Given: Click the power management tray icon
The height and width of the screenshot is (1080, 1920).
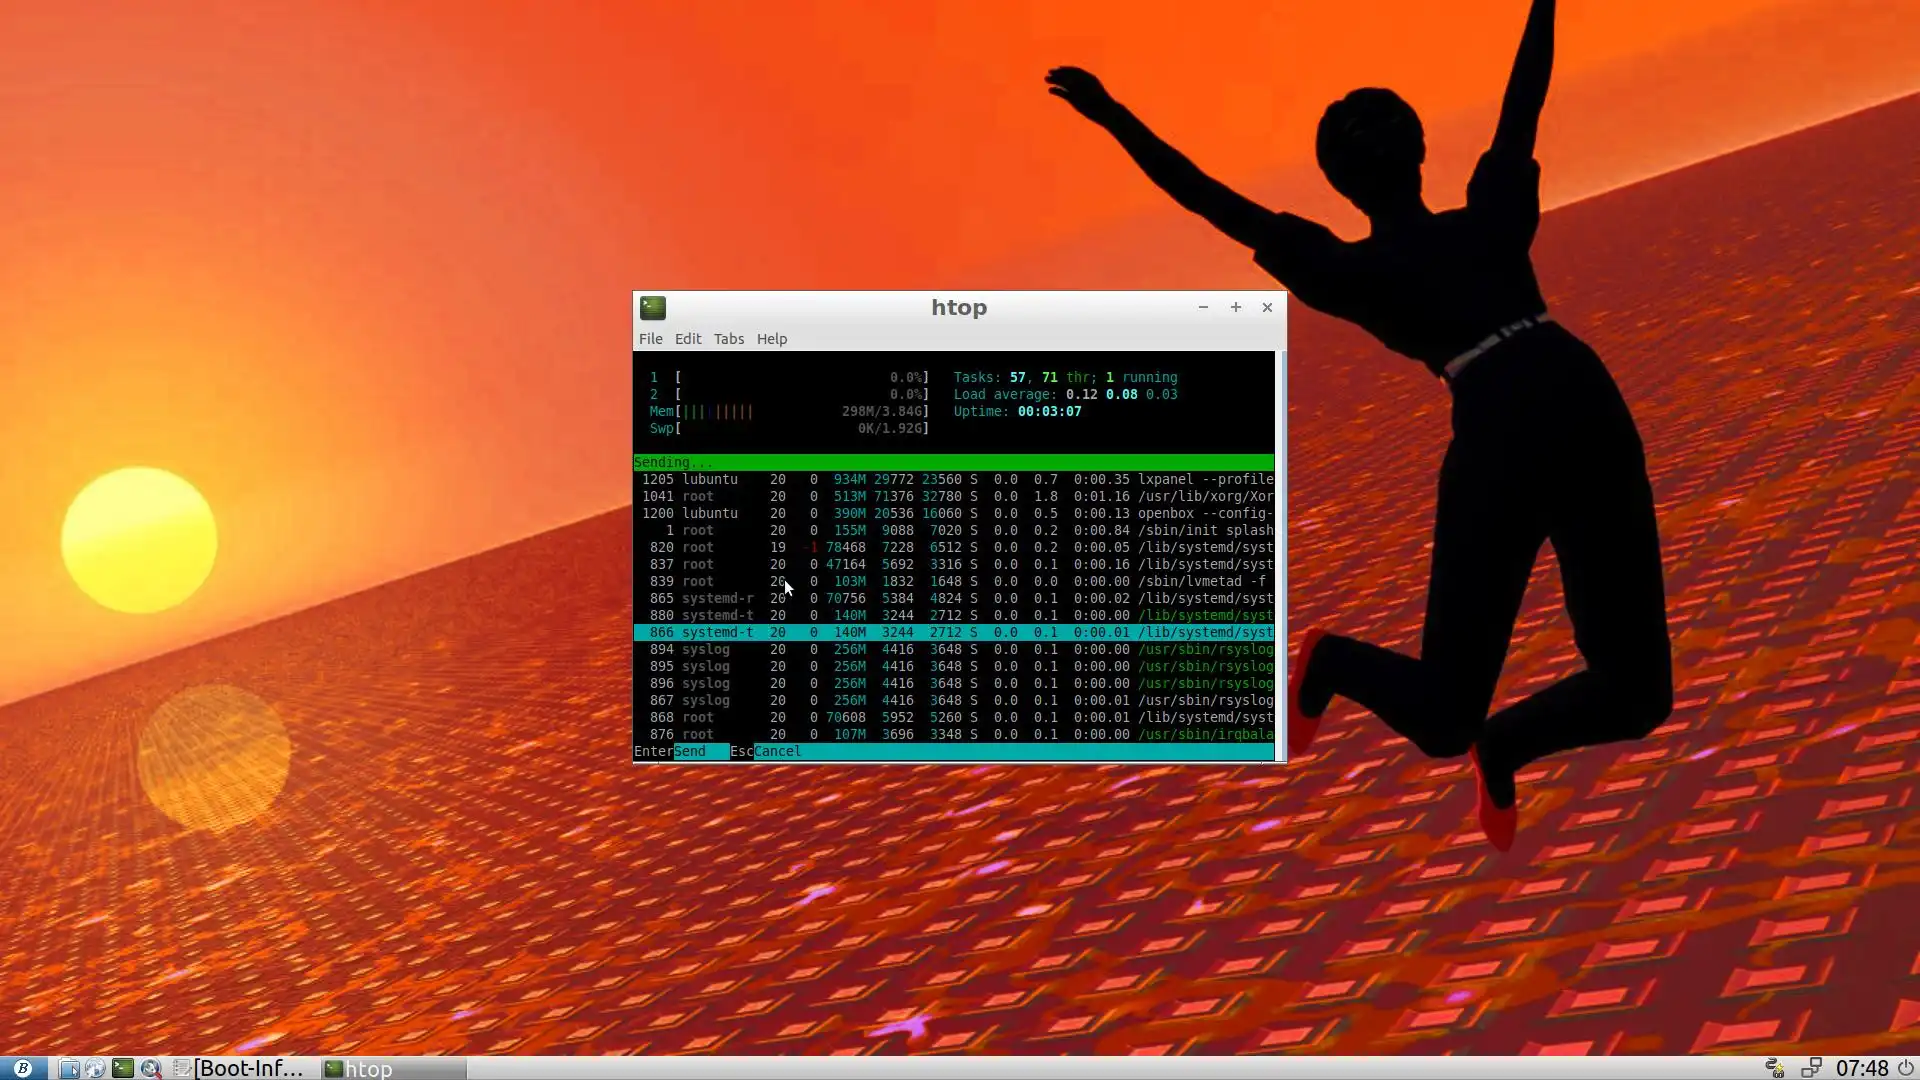Looking at the screenshot, I should coord(1775,1068).
